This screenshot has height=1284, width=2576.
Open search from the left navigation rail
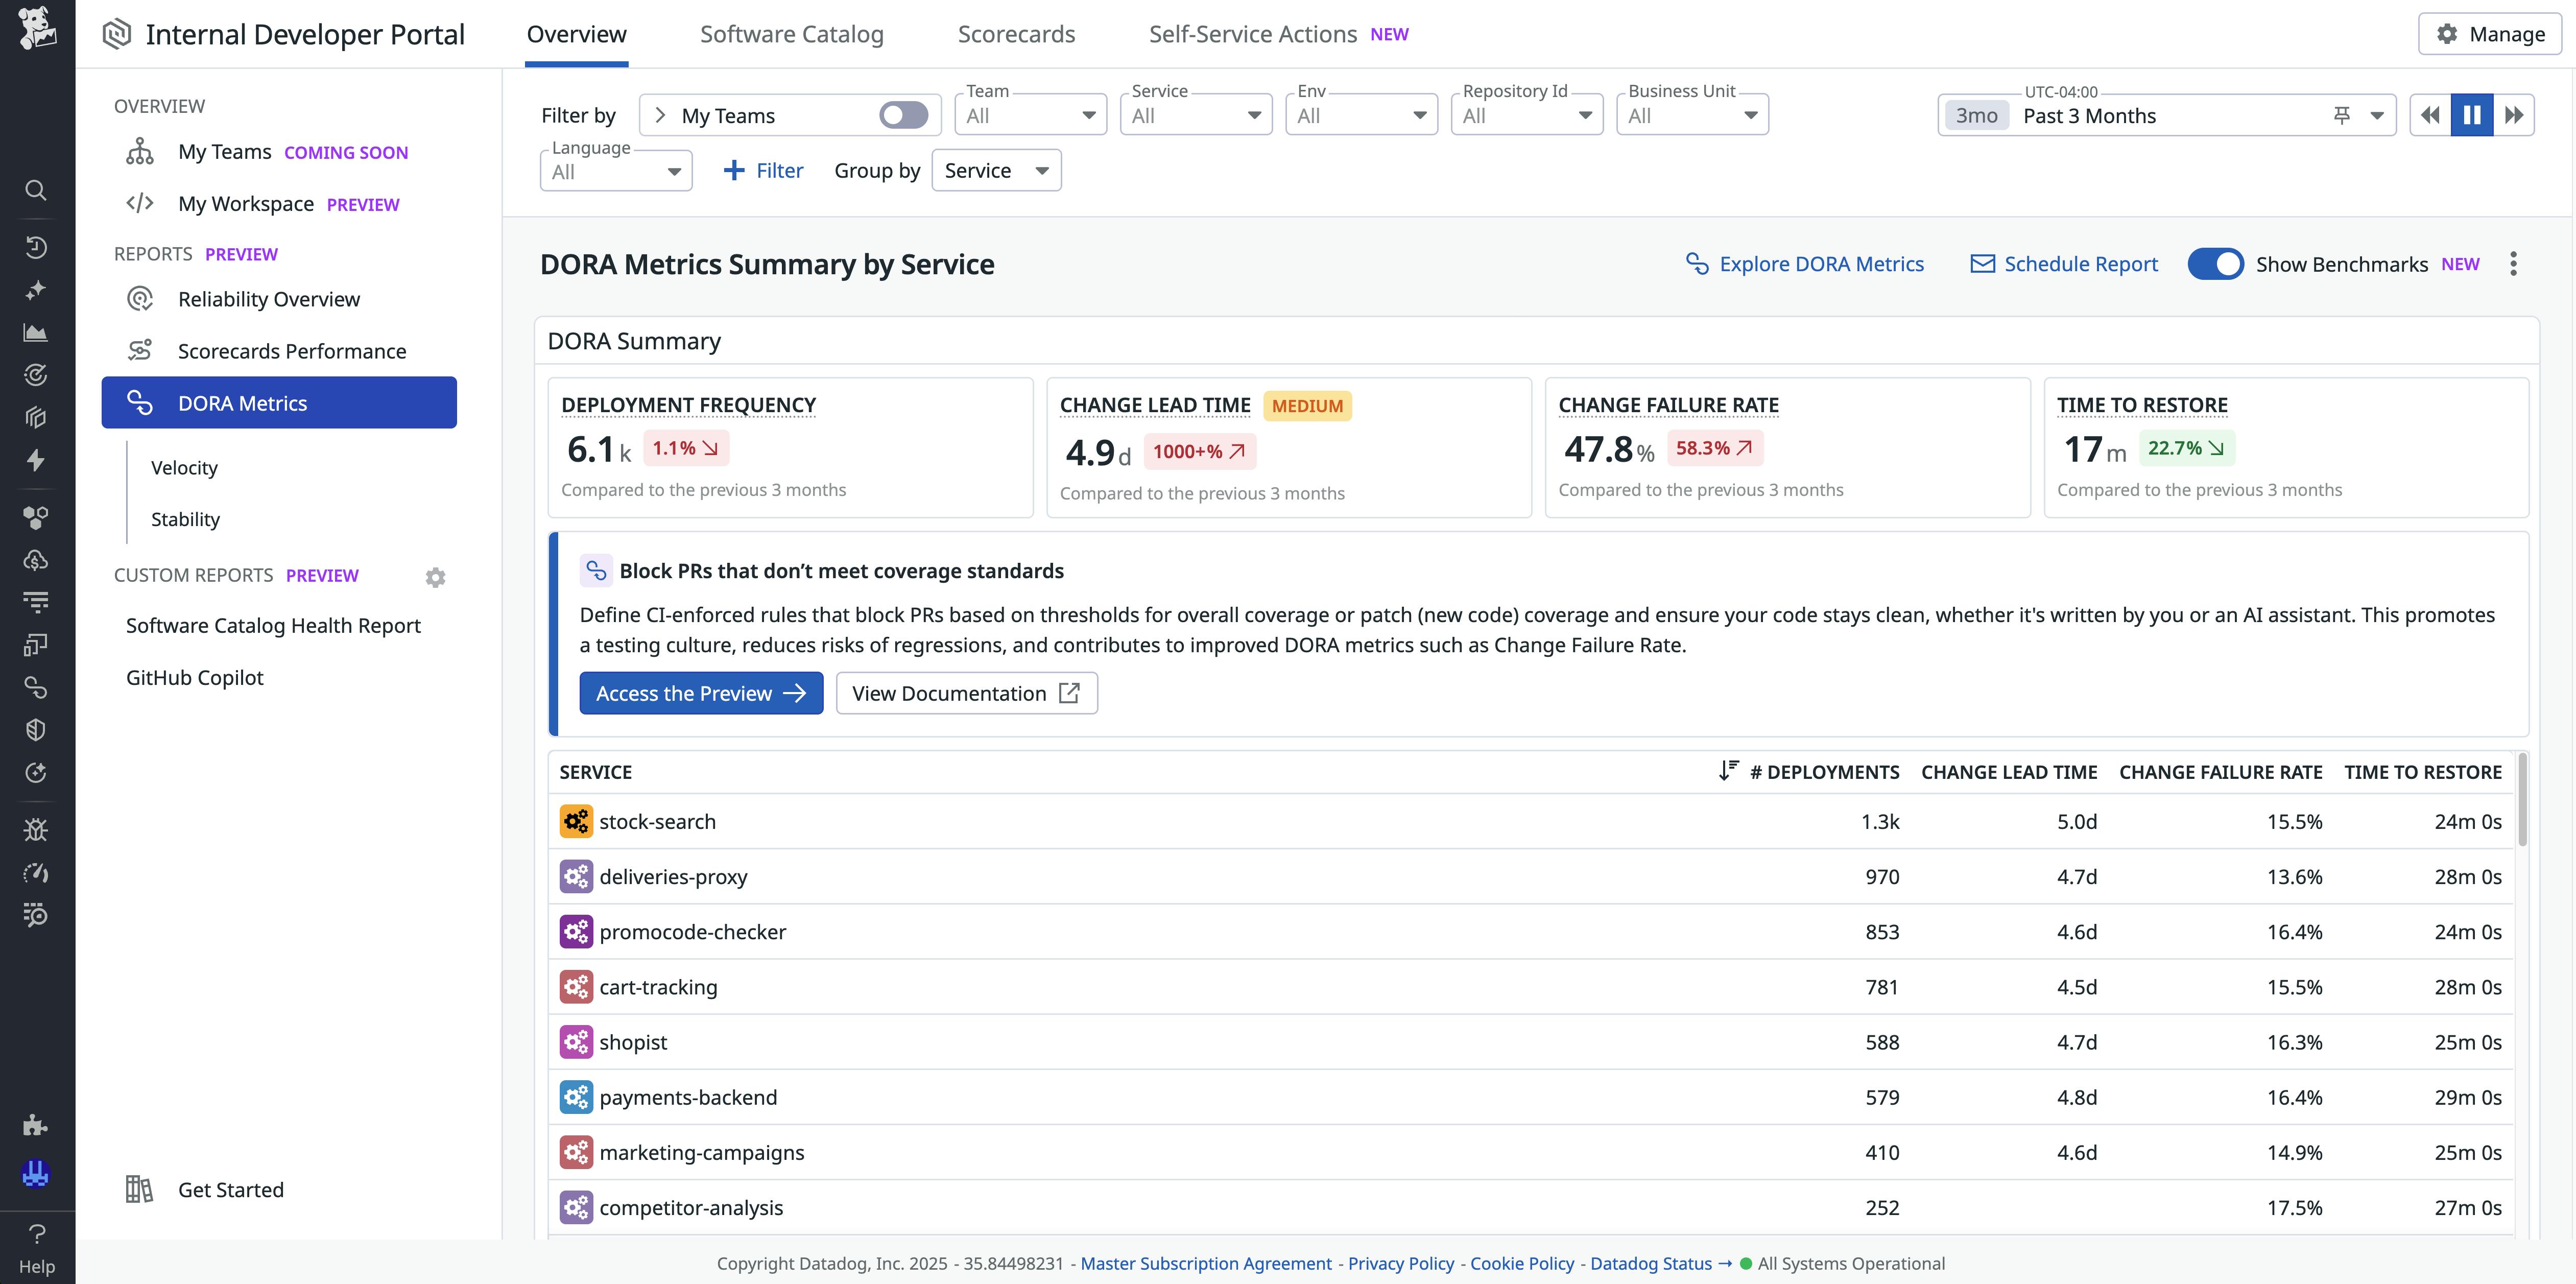click(x=36, y=190)
